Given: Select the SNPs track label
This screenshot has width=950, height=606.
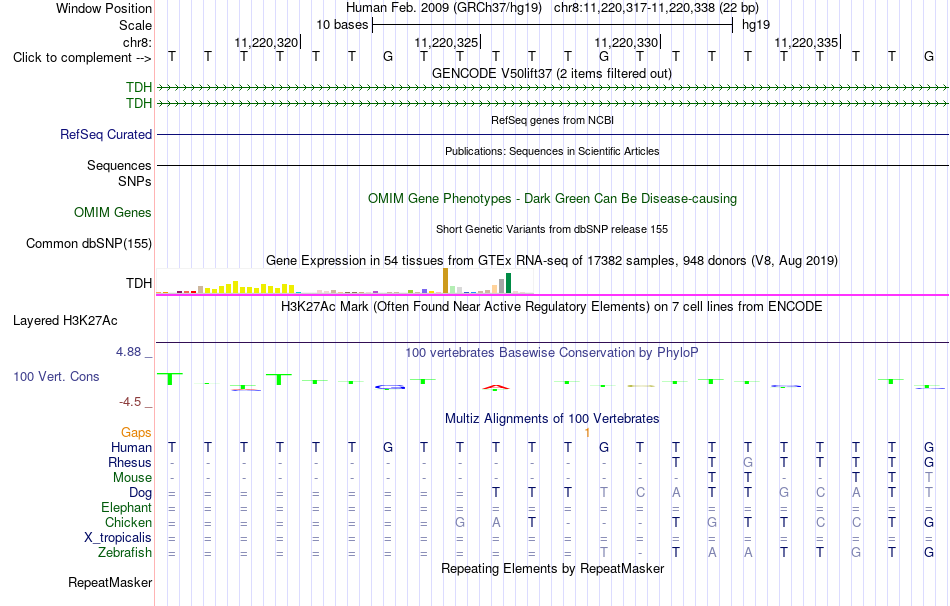Looking at the screenshot, I should point(135,181).
